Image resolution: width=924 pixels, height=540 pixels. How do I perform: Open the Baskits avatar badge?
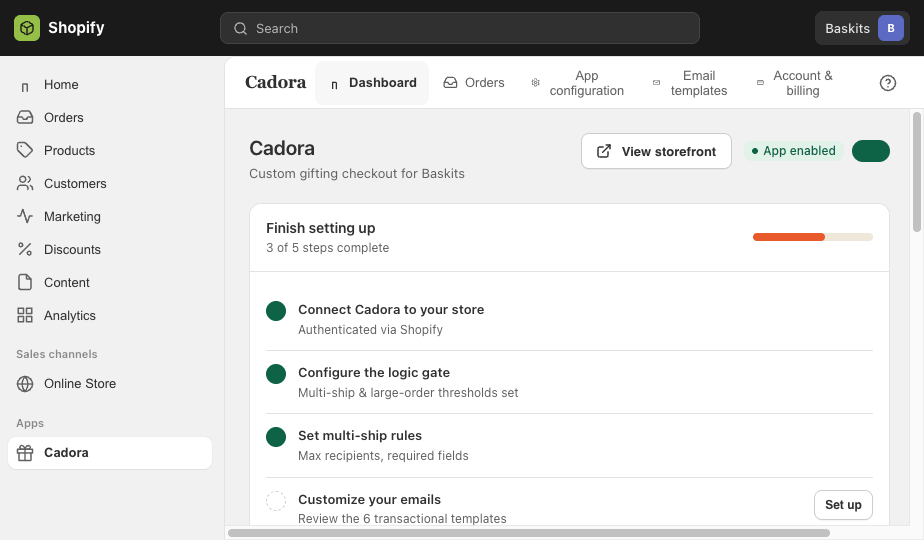tap(890, 28)
